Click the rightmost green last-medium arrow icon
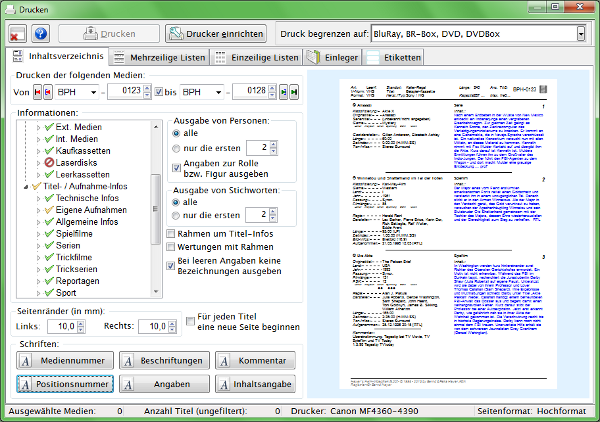The width and height of the screenshot is (600, 422). (x=295, y=92)
